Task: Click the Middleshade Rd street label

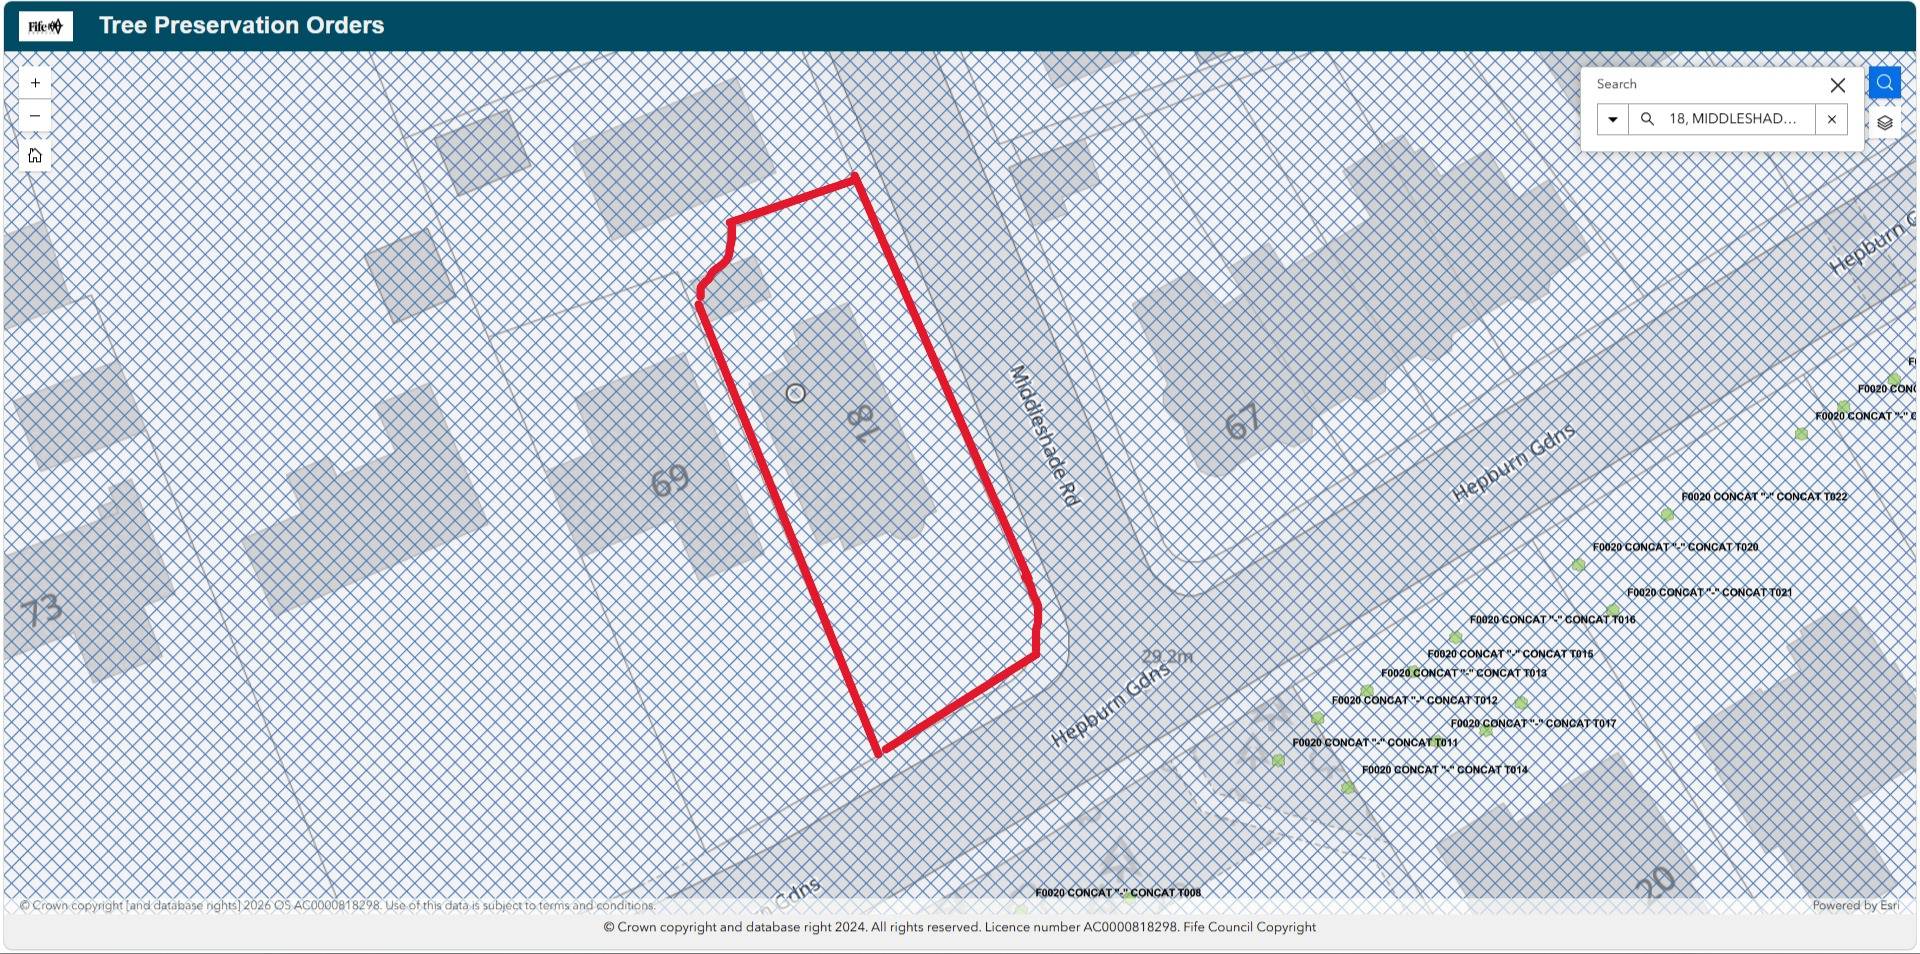Action: [1045, 436]
